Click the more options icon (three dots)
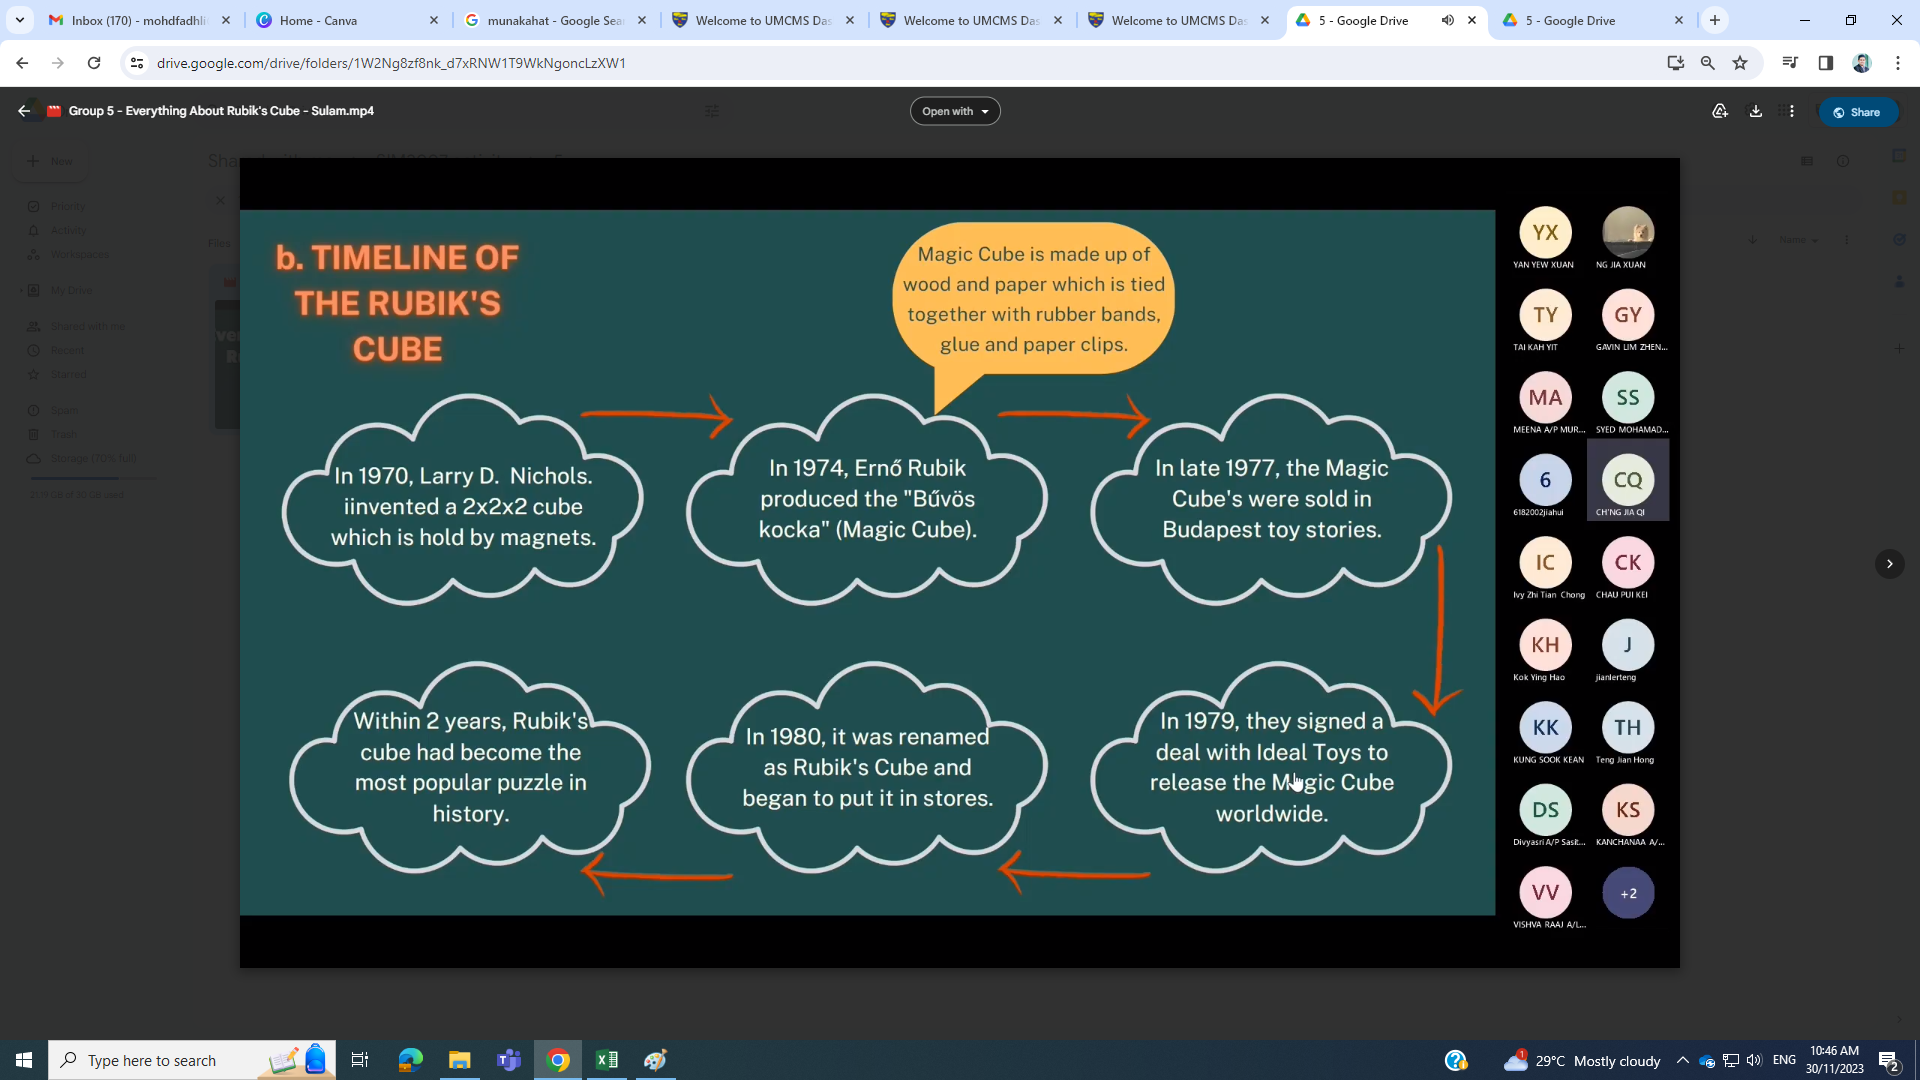Viewport: 1920px width, 1080px height. click(x=1796, y=111)
